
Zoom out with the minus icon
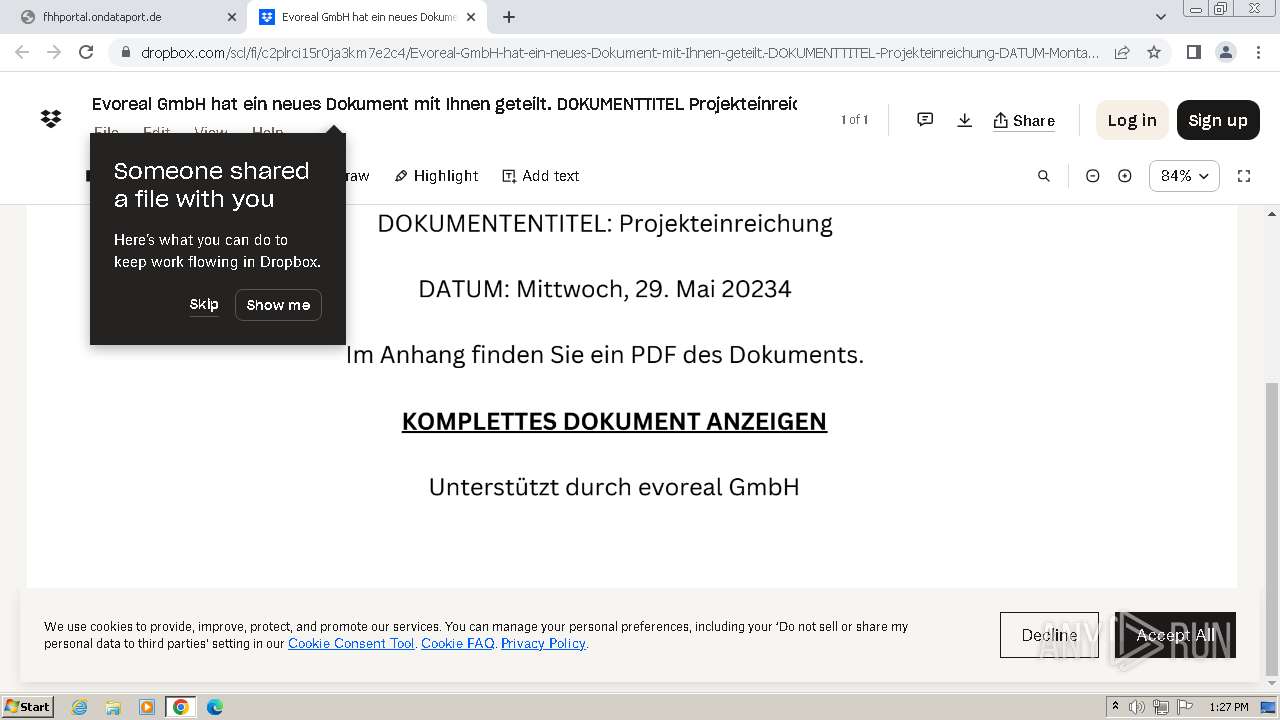(1092, 176)
